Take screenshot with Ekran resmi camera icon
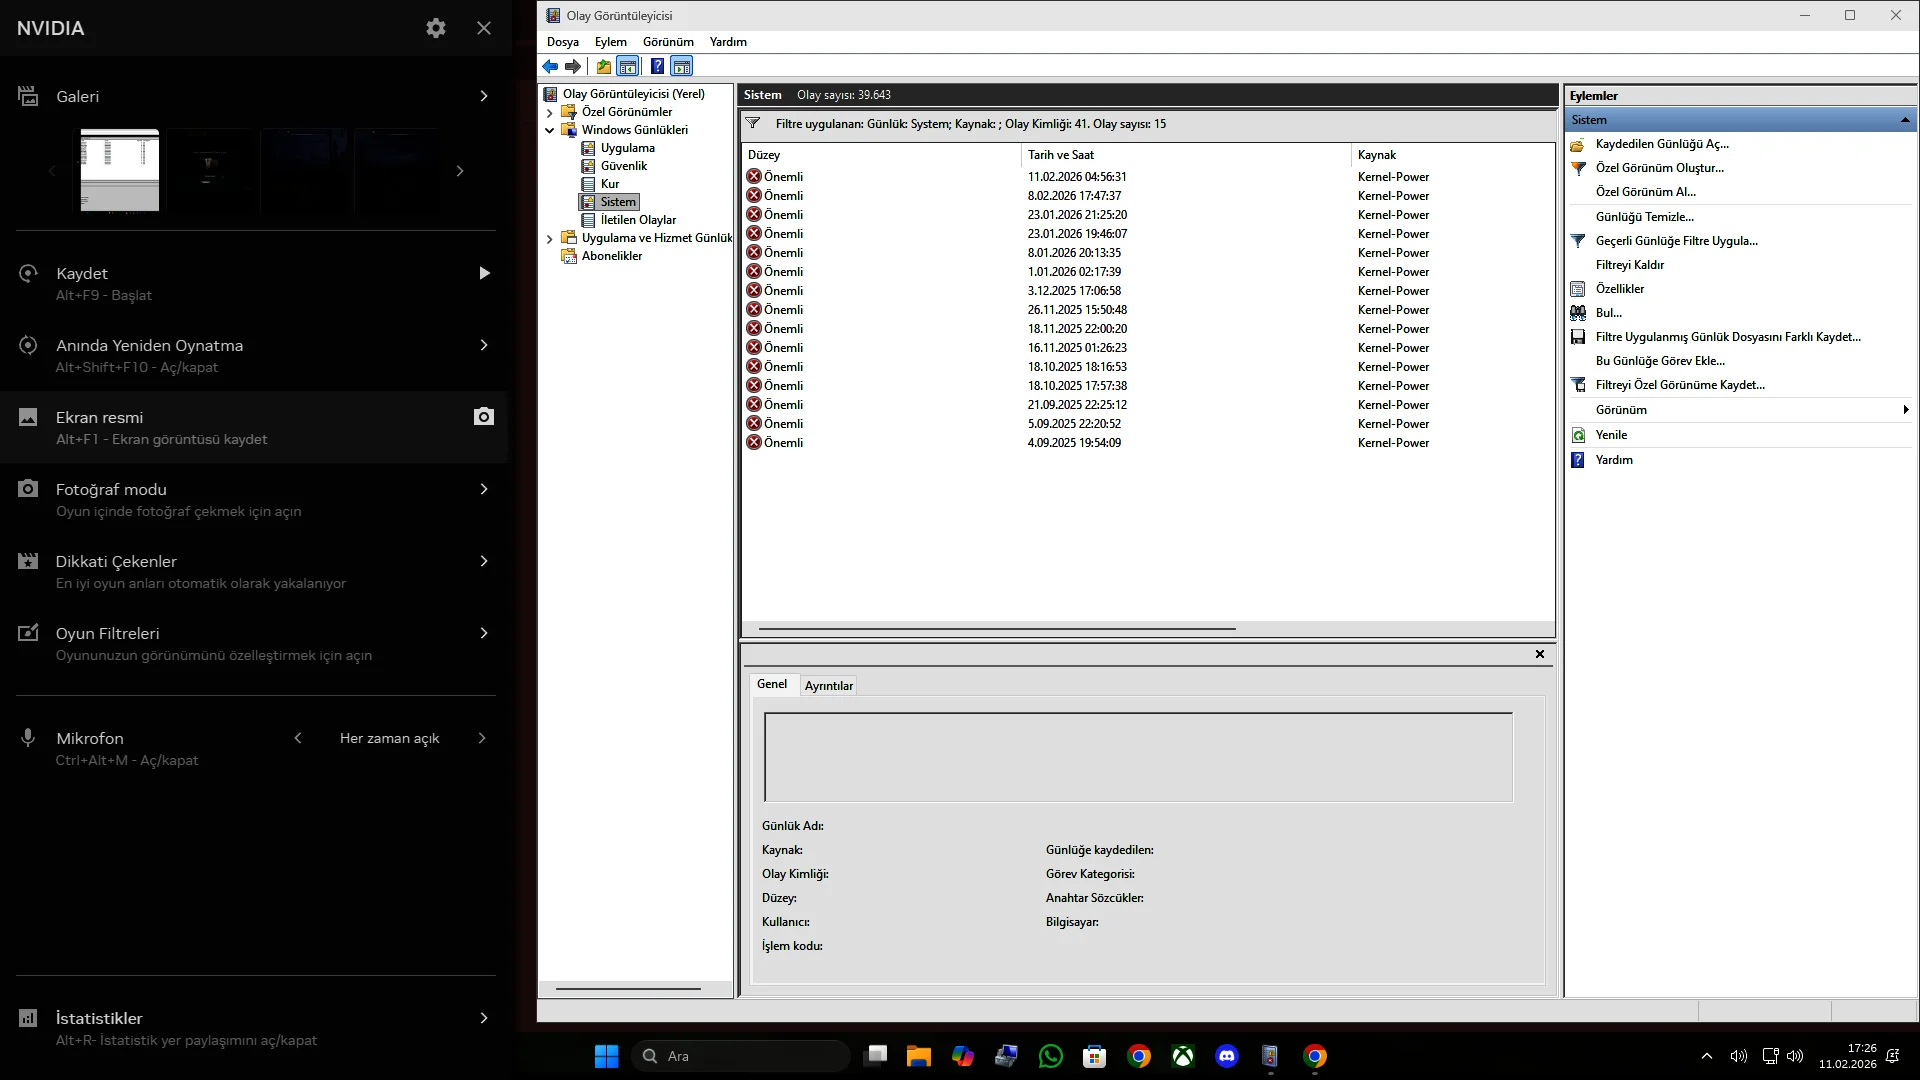 (x=484, y=417)
